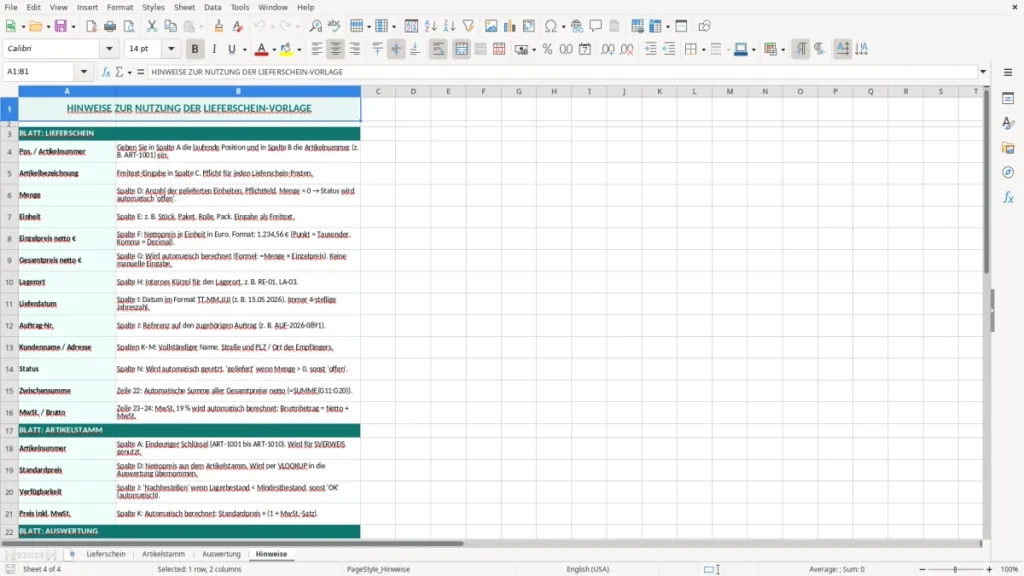
Task: Apply the red font color swatch
Action: pyautogui.click(x=261, y=49)
